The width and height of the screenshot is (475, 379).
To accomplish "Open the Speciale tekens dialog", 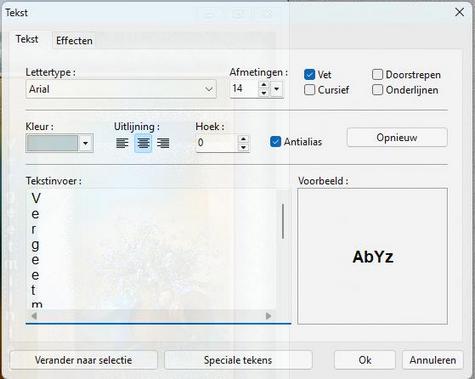I will click(x=238, y=360).
